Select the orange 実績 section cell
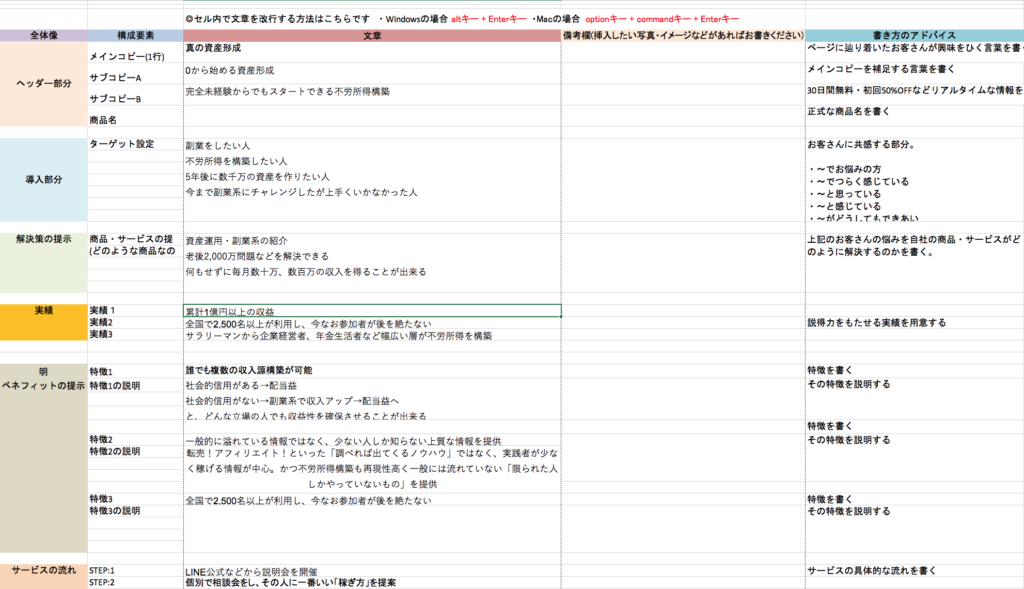Viewport: 1024px width, 589px height. (43, 310)
